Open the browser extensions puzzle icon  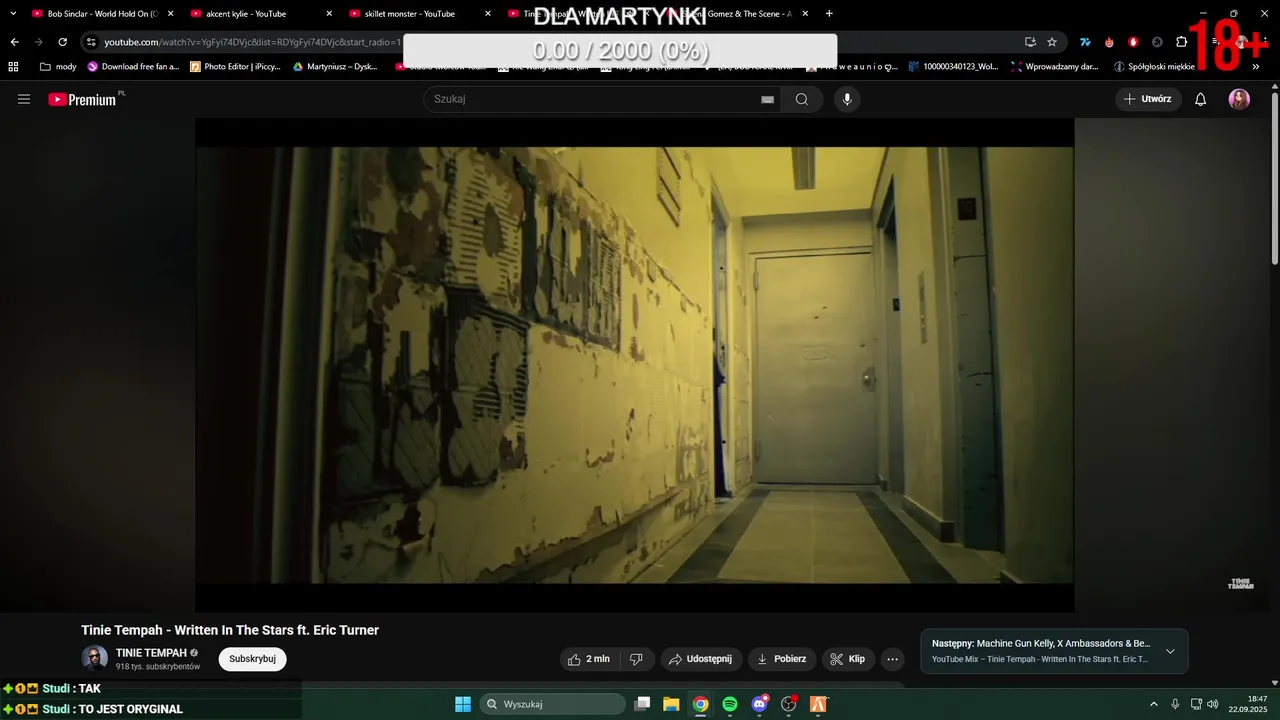[1181, 42]
